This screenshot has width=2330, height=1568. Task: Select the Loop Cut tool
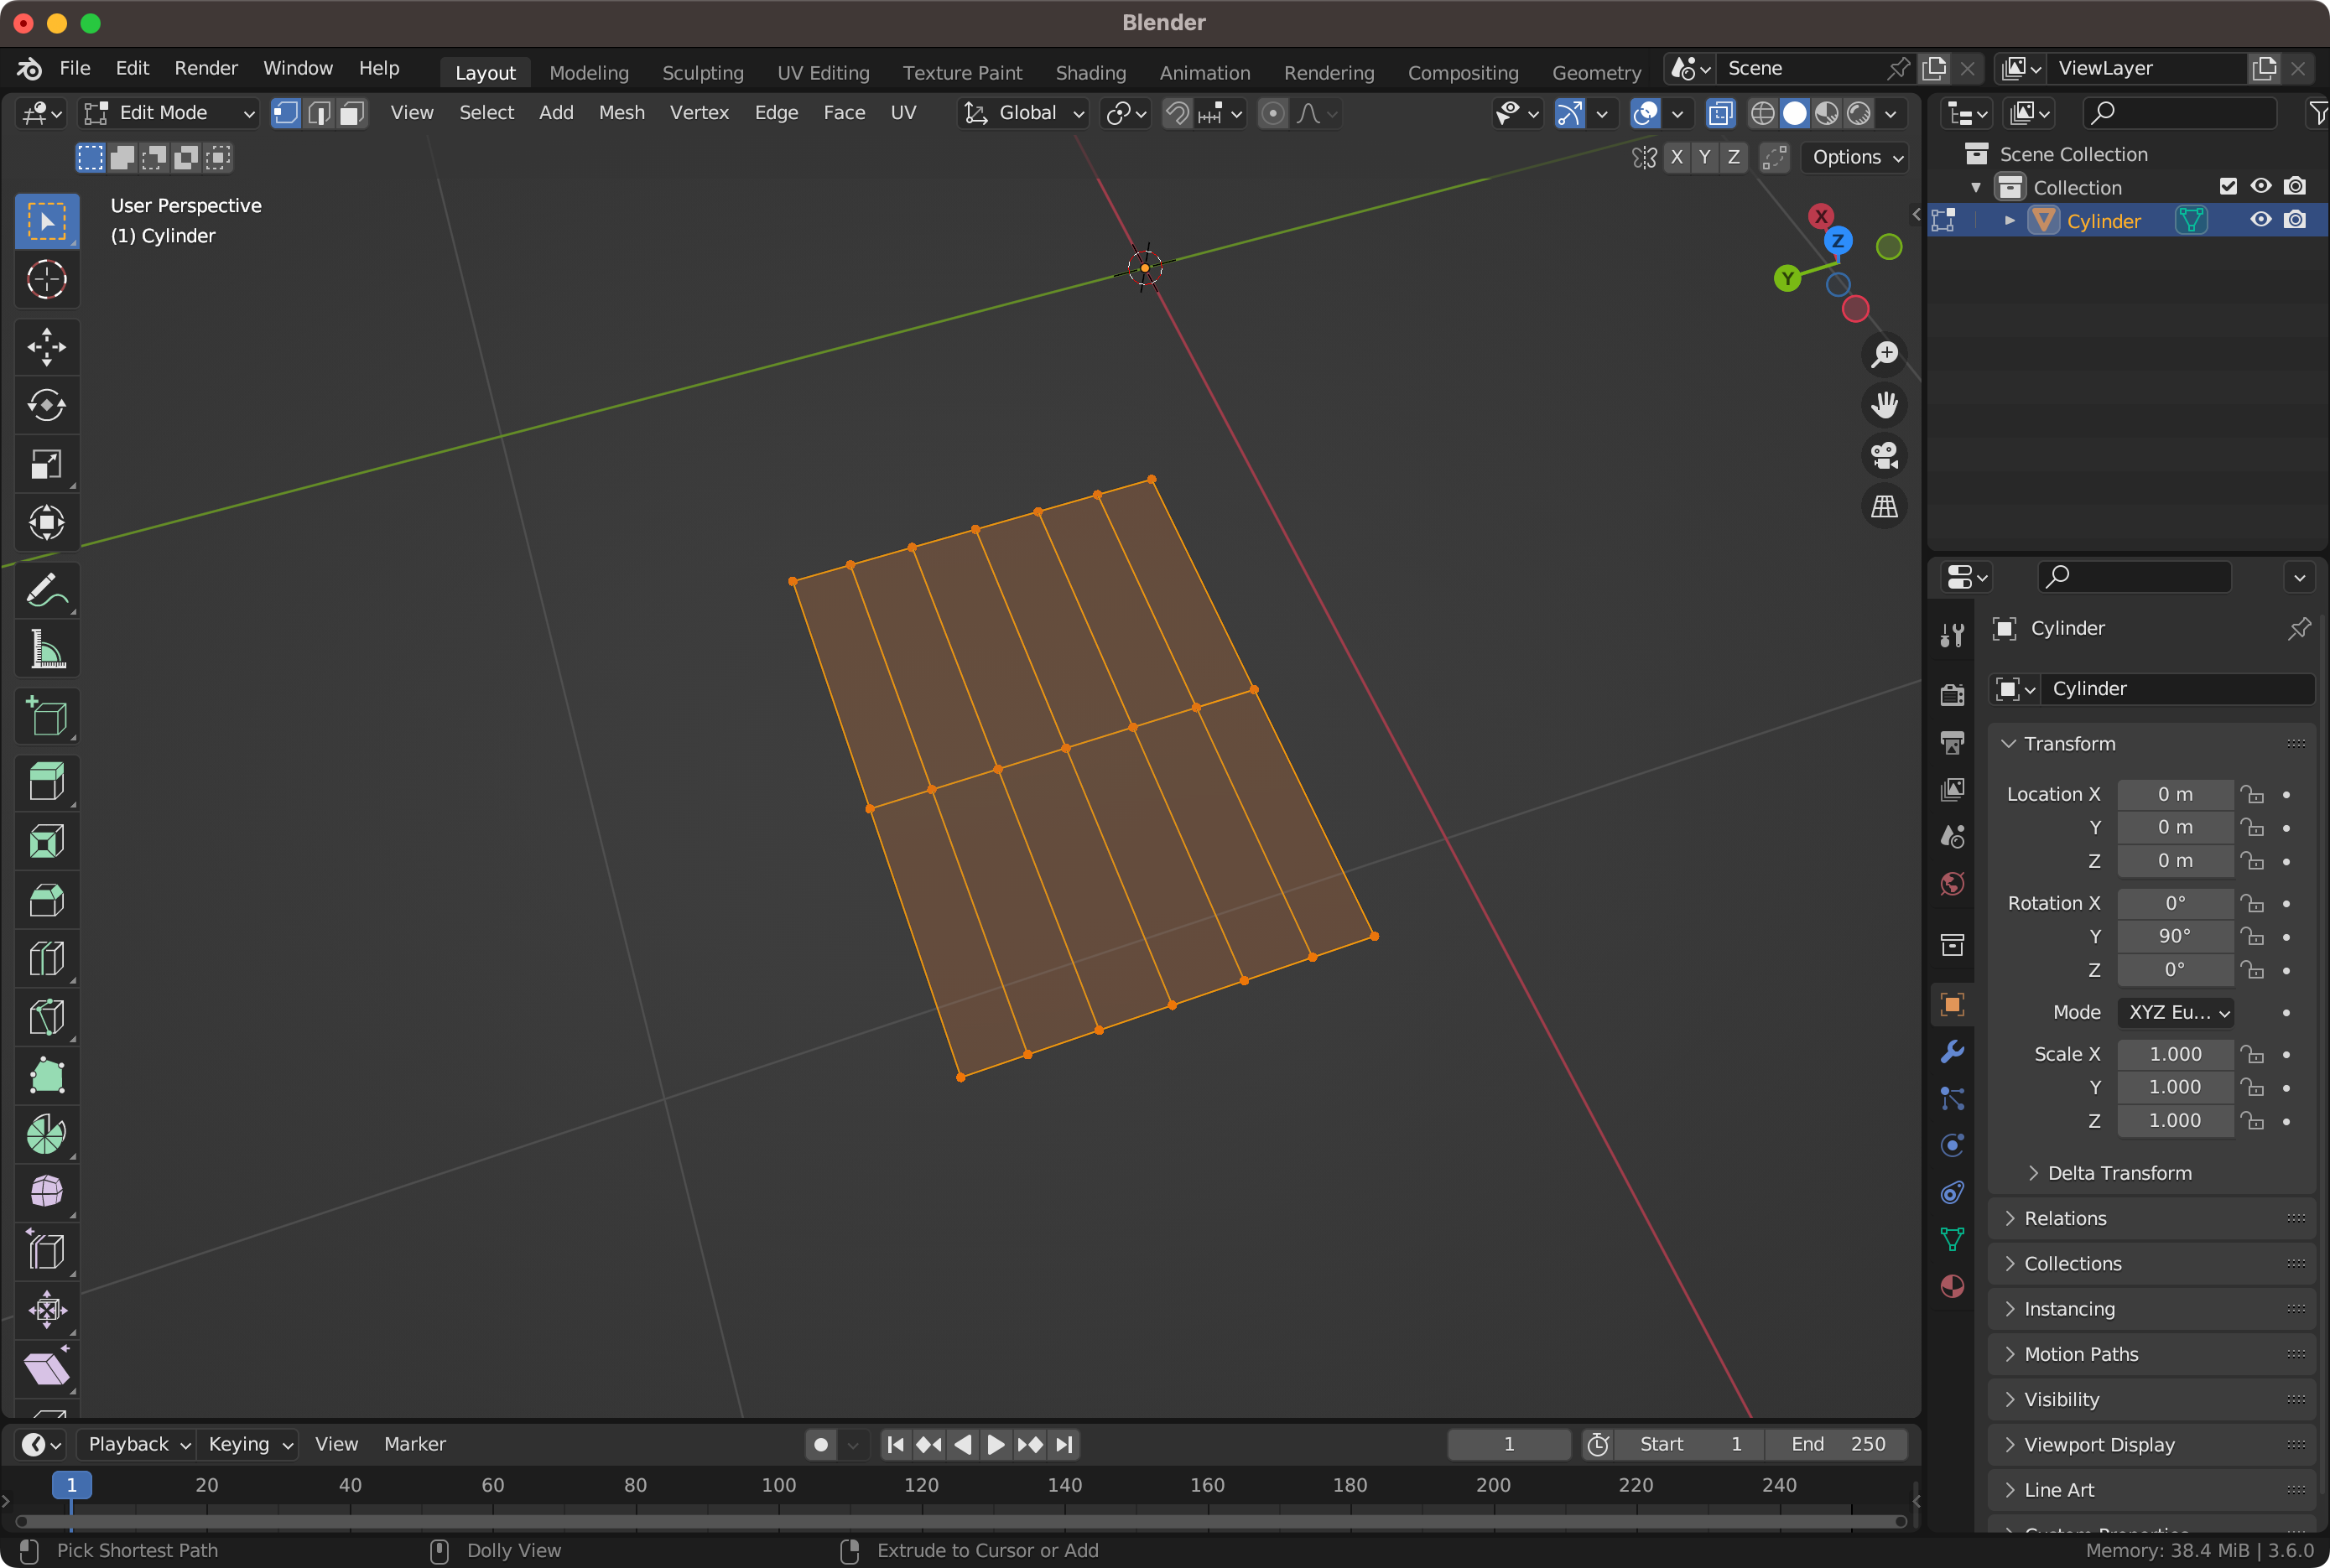pyautogui.click(x=47, y=959)
